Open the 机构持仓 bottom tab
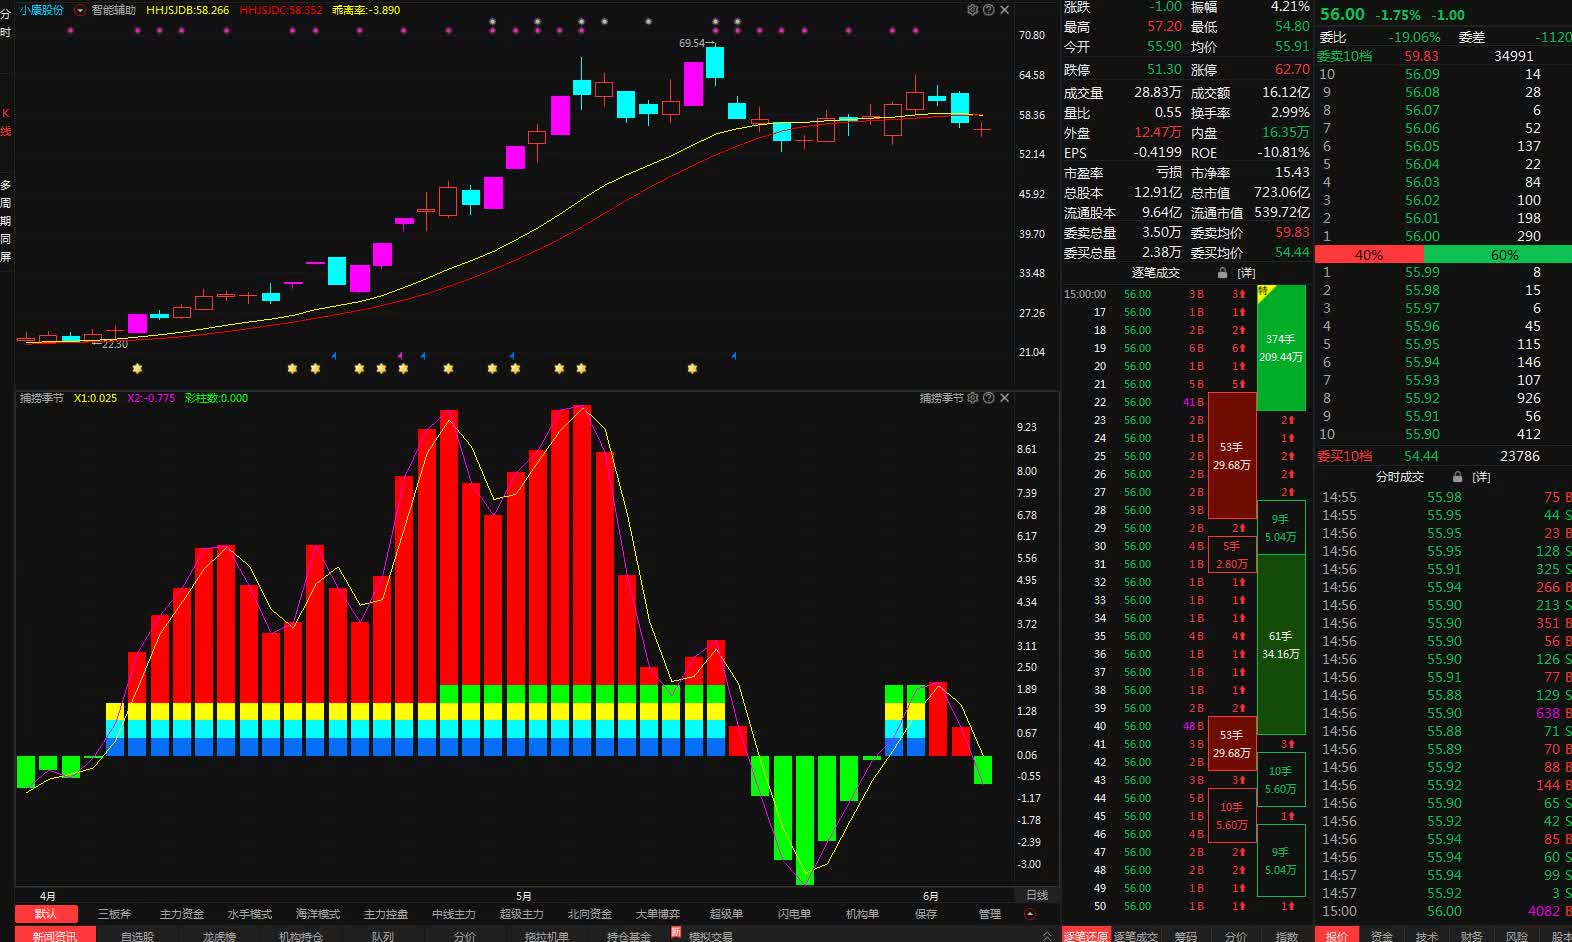Screen dimensions: 1572x942 pyautogui.click(x=301, y=936)
